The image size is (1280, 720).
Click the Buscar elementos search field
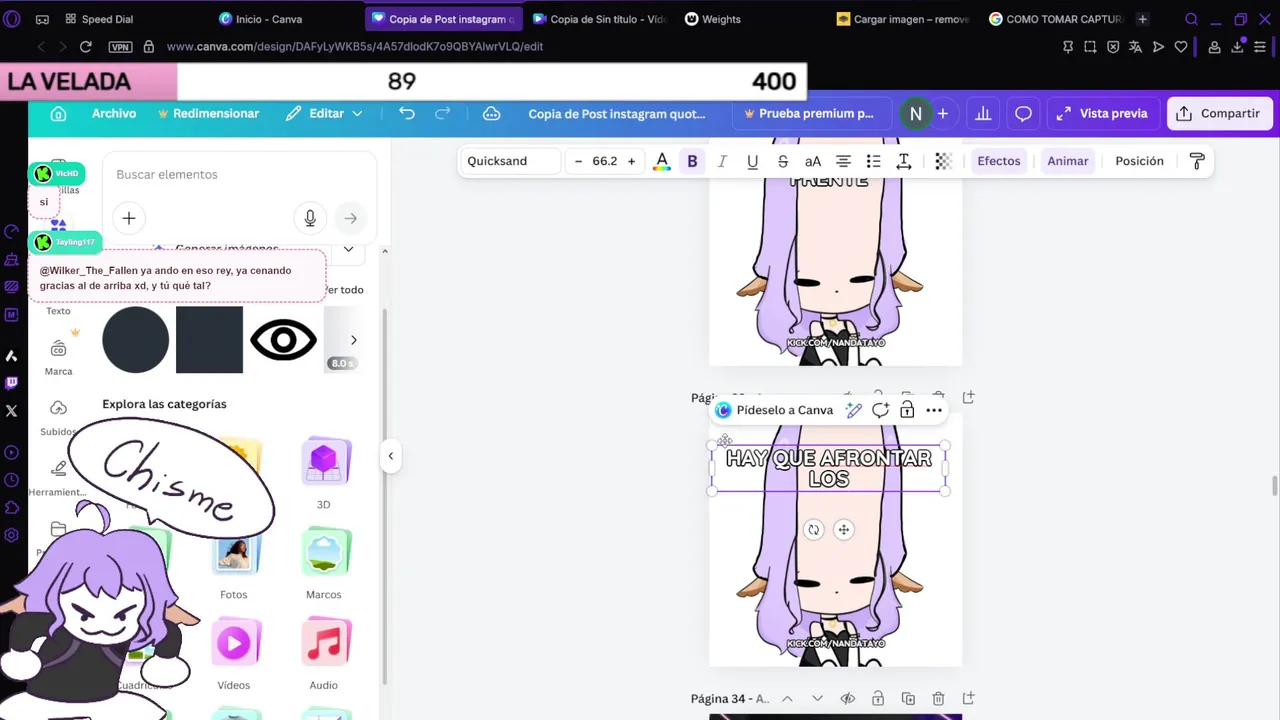pyautogui.click(x=240, y=174)
